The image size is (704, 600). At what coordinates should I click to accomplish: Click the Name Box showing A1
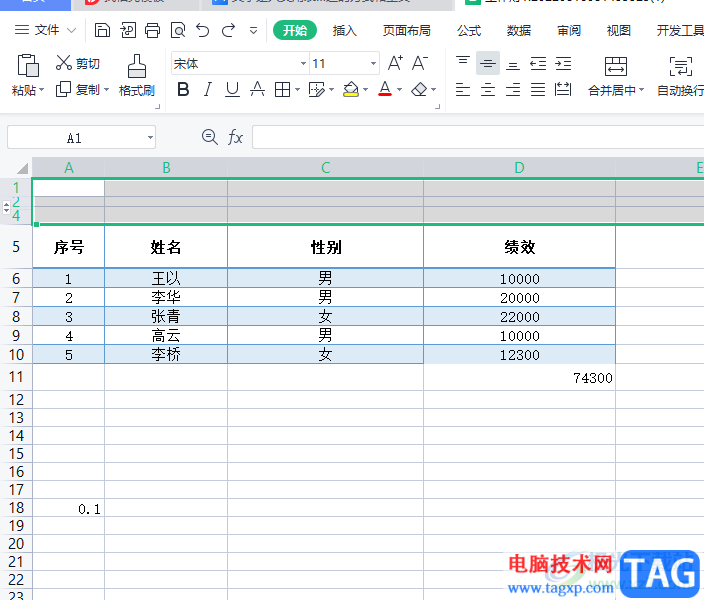point(74,137)
